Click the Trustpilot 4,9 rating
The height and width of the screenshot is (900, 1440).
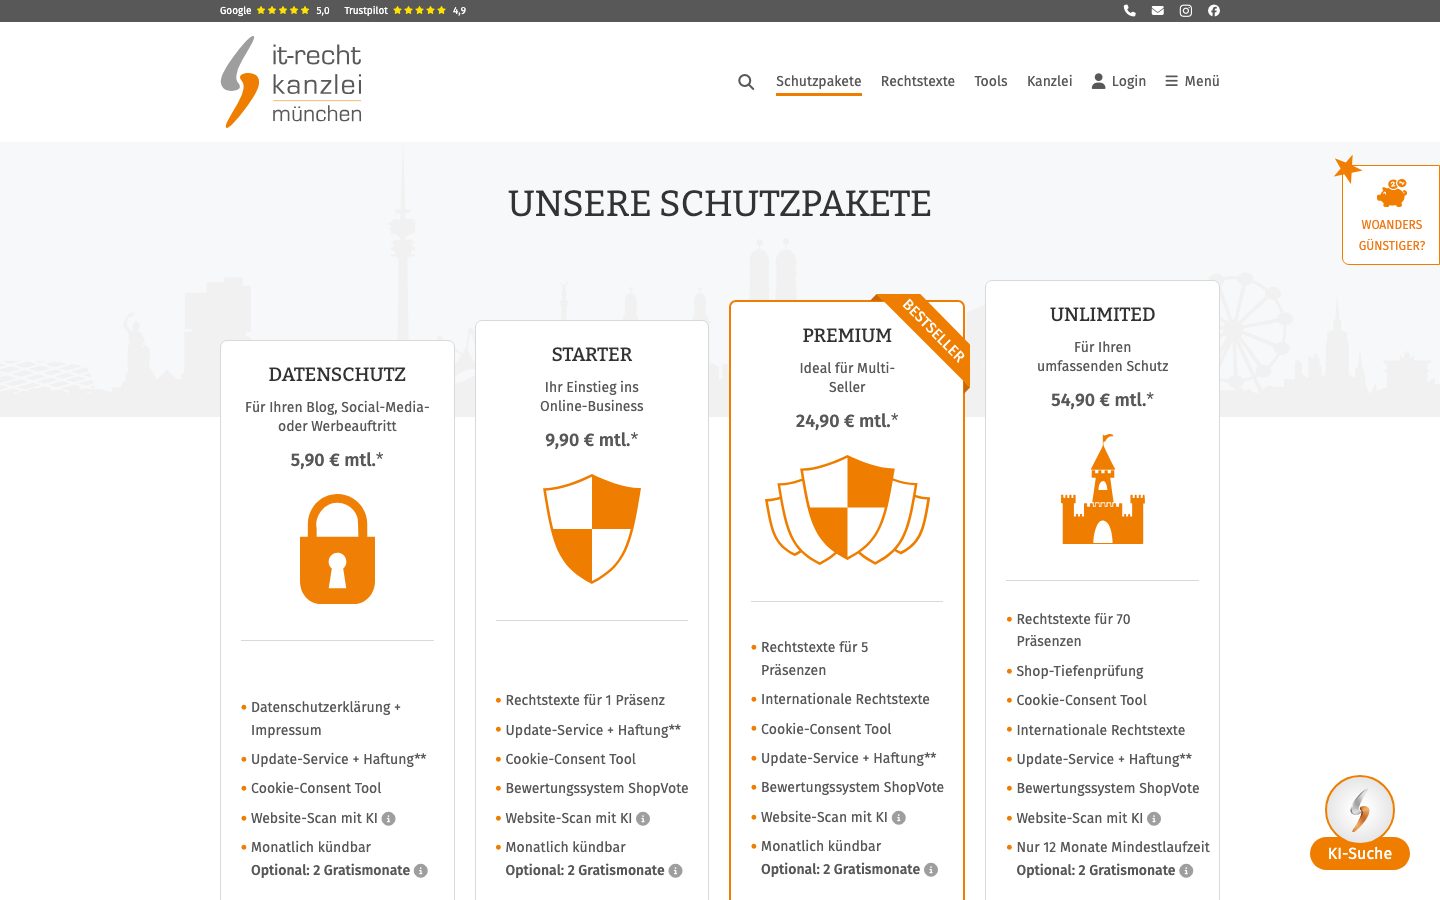(x=405, y=11)
